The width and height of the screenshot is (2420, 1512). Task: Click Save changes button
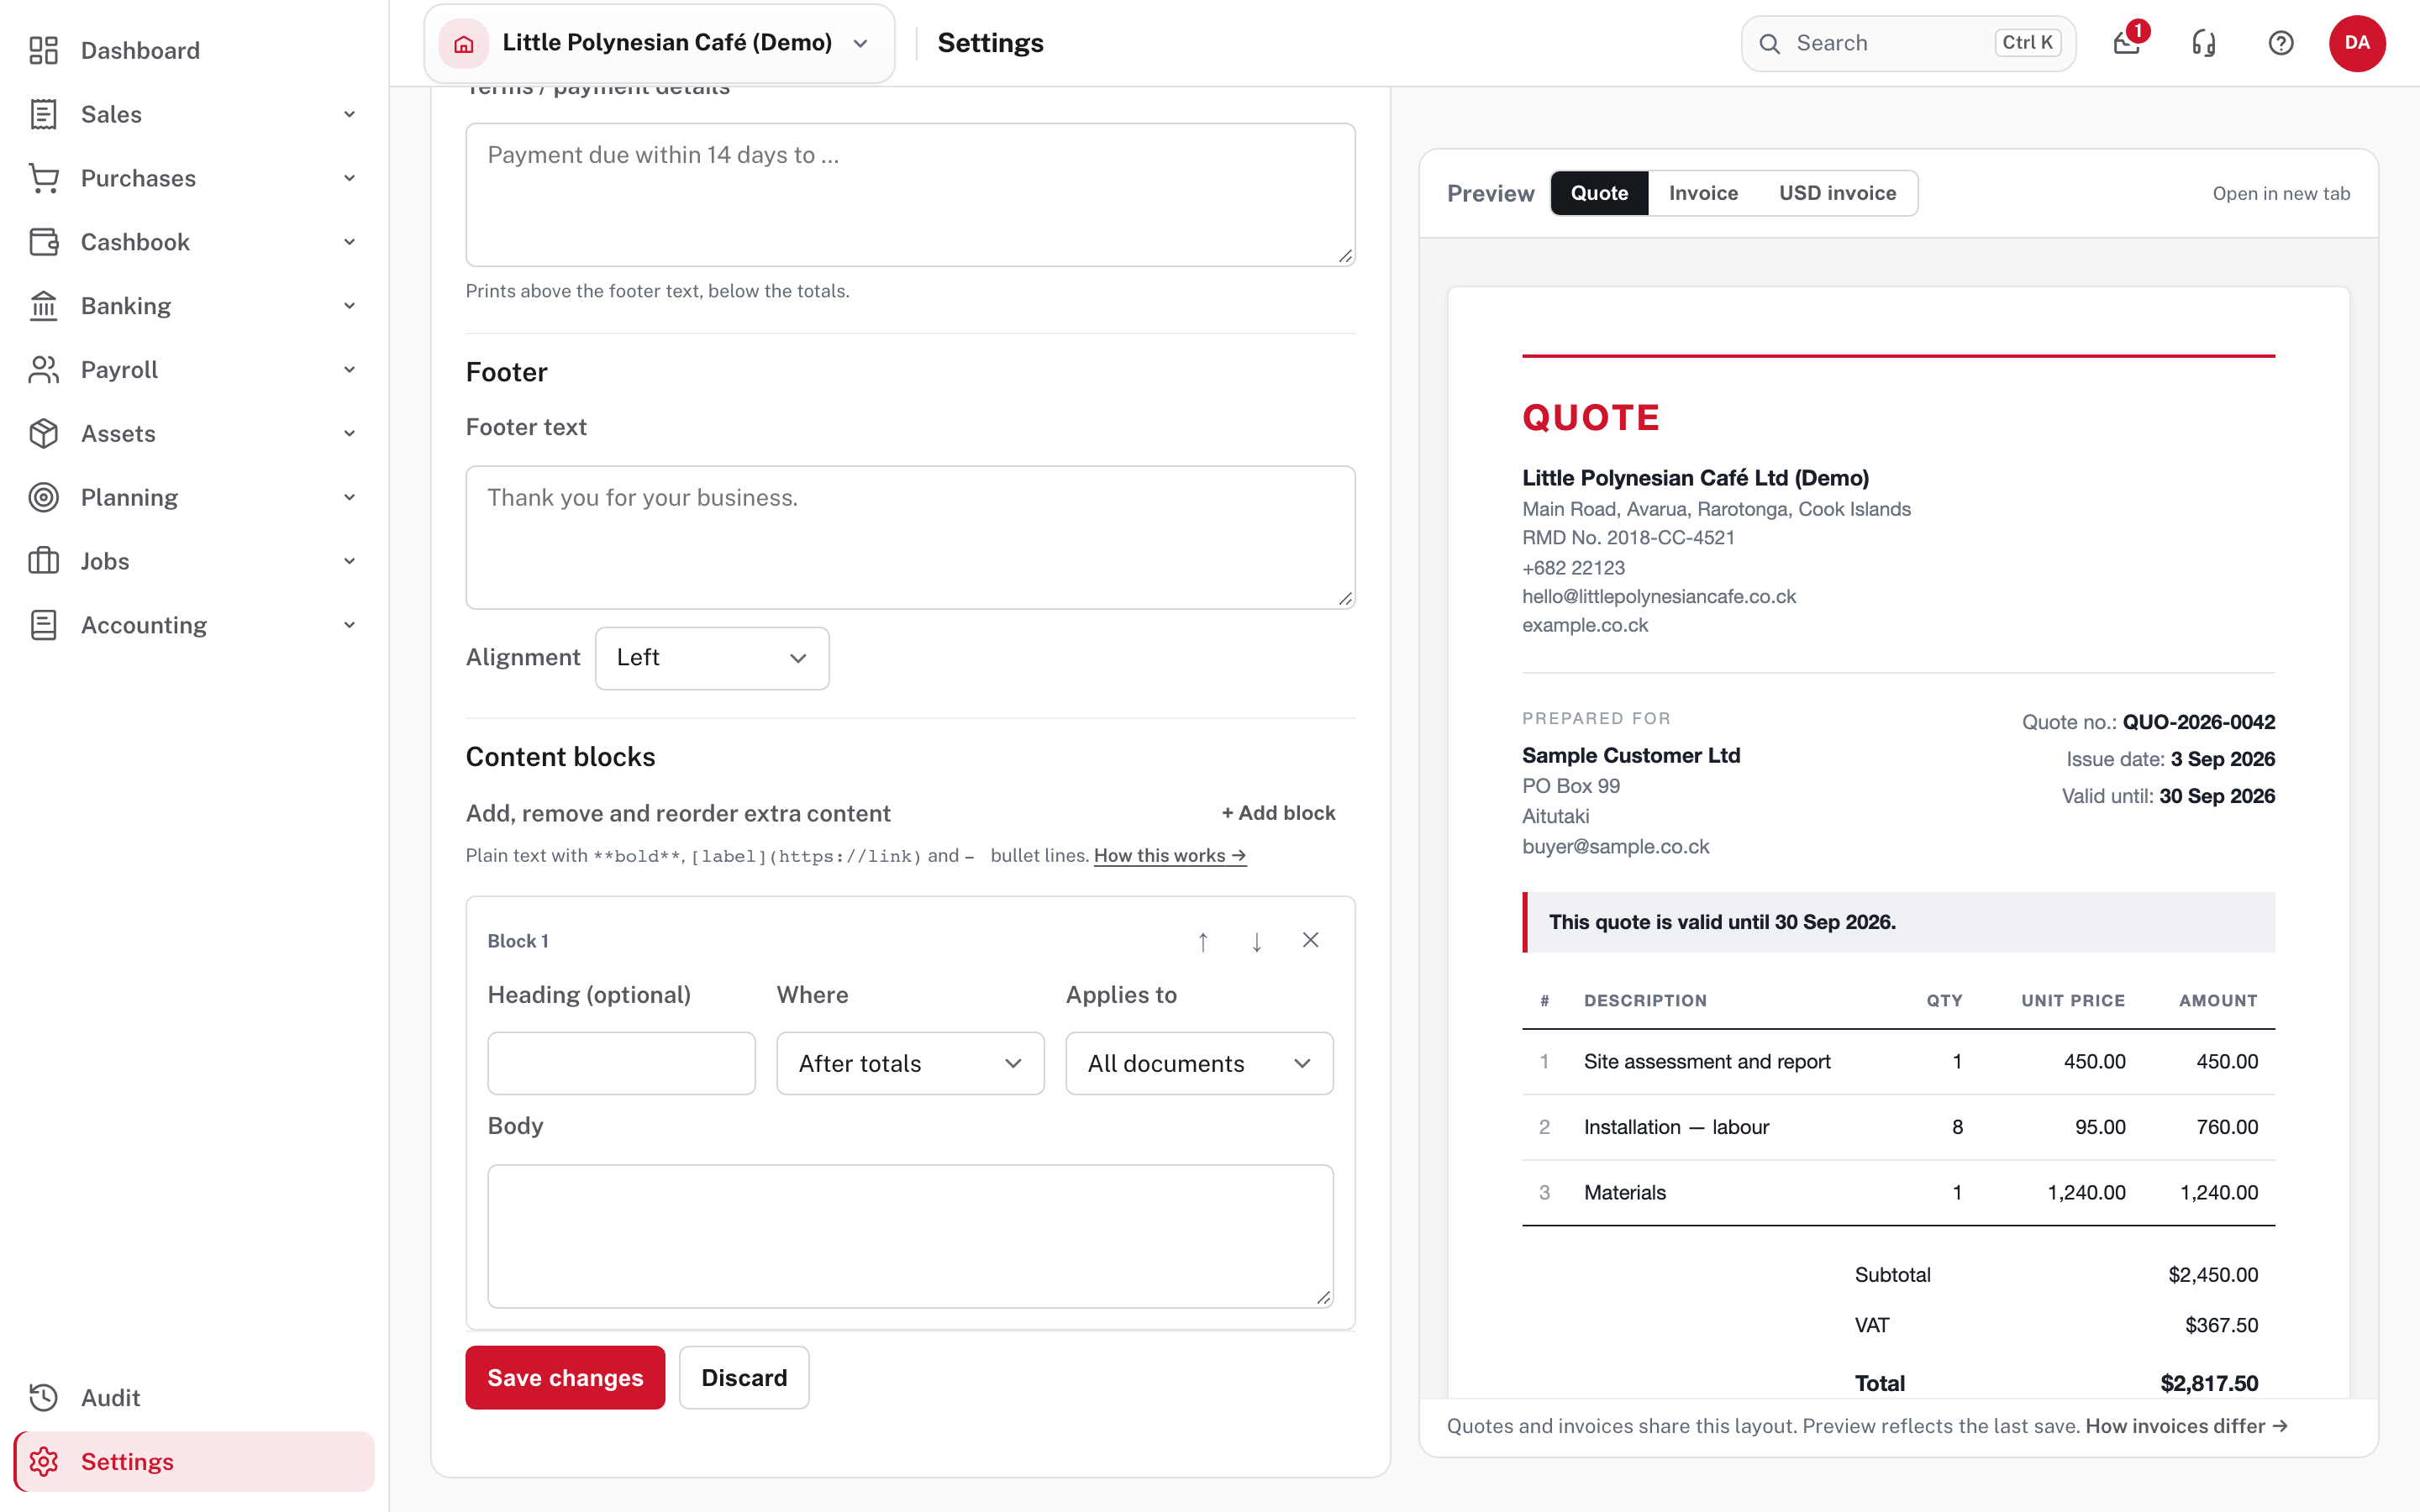coord(565,1377)
